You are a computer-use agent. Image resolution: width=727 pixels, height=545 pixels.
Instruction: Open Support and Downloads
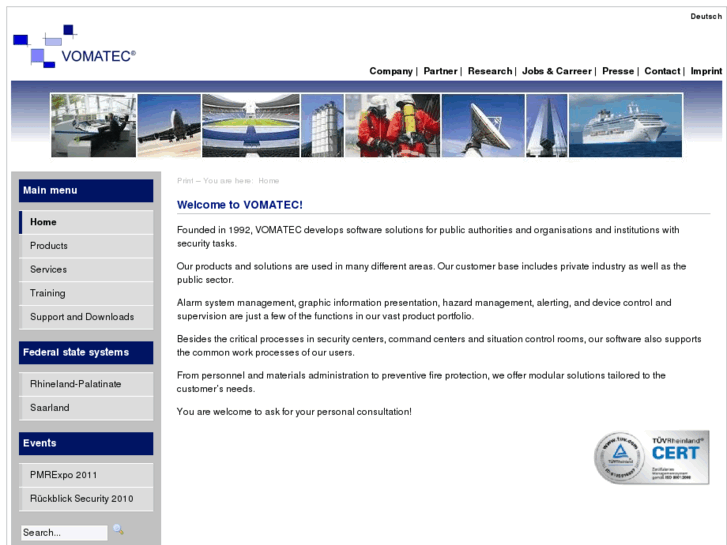86,317
